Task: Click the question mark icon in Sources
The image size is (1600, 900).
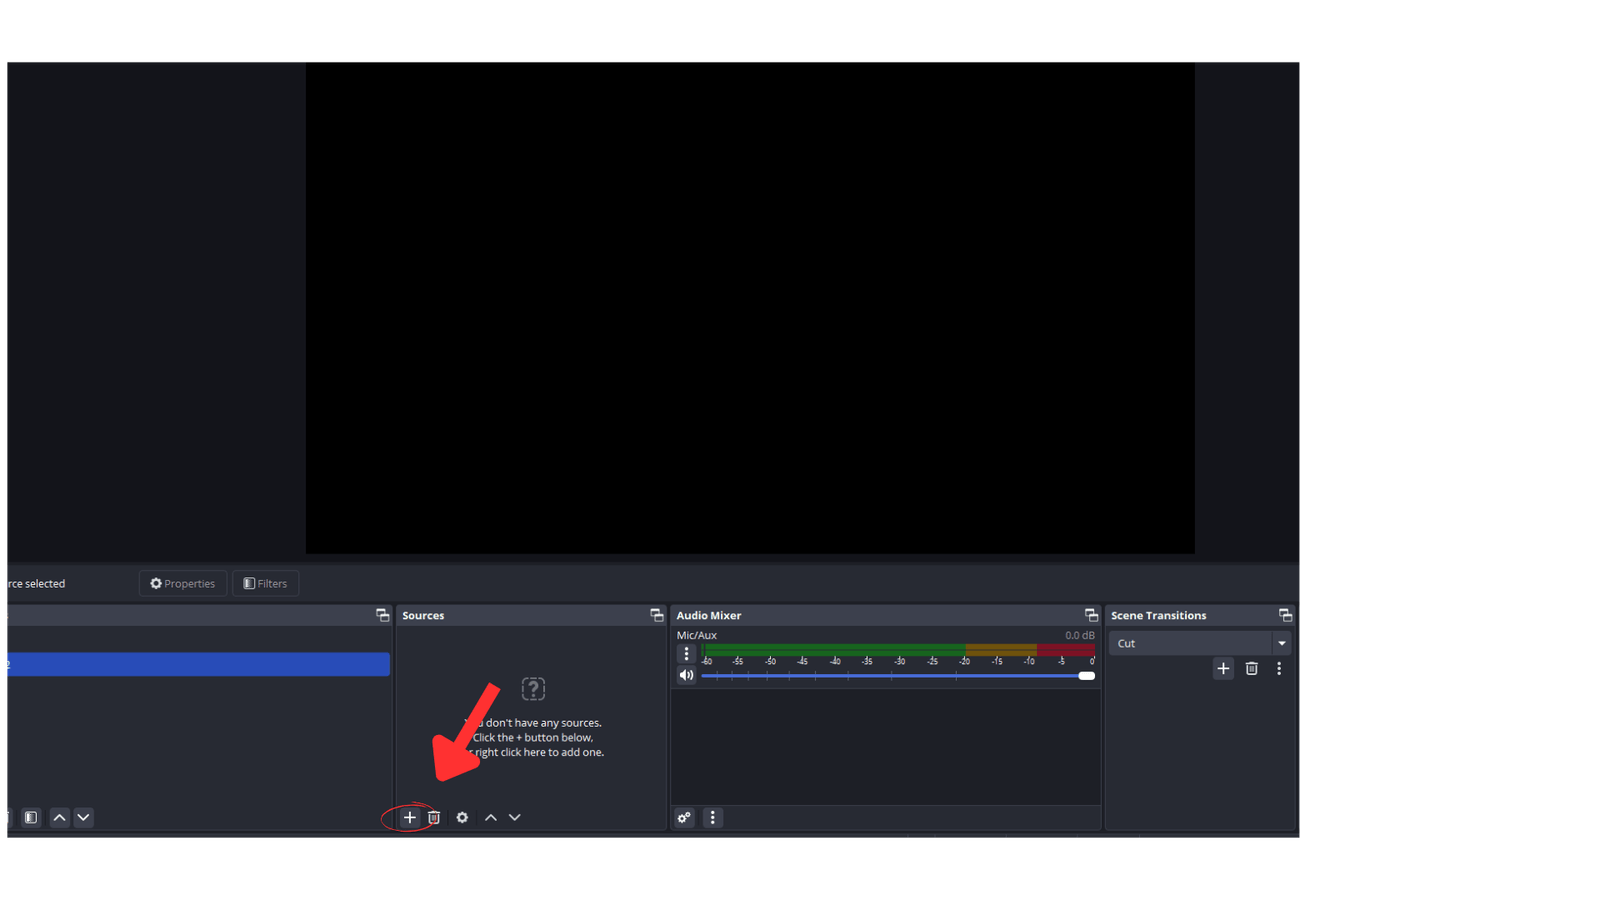Action: (x=533, y=688)
